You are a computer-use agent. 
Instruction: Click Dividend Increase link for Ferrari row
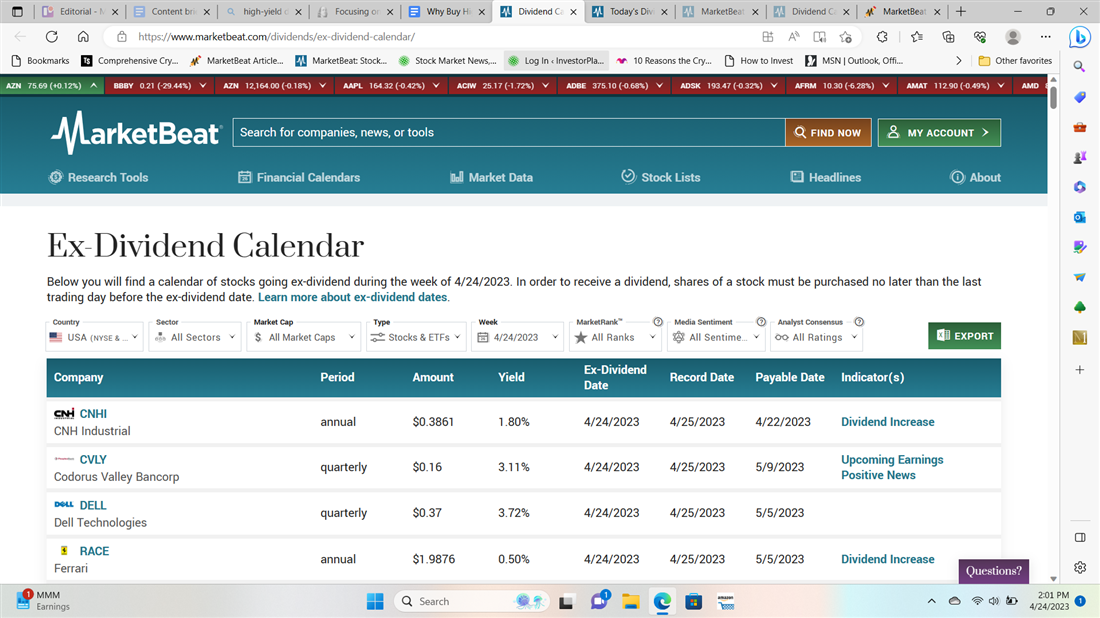point(887,559)
